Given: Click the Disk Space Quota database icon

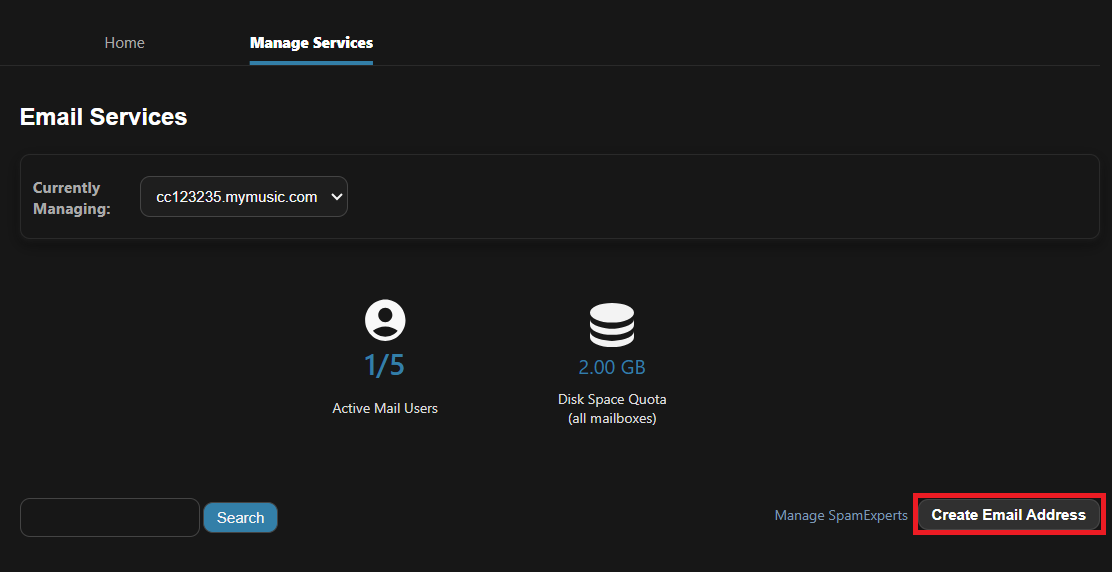Looking at the screenshot, I should pos(611,324).
